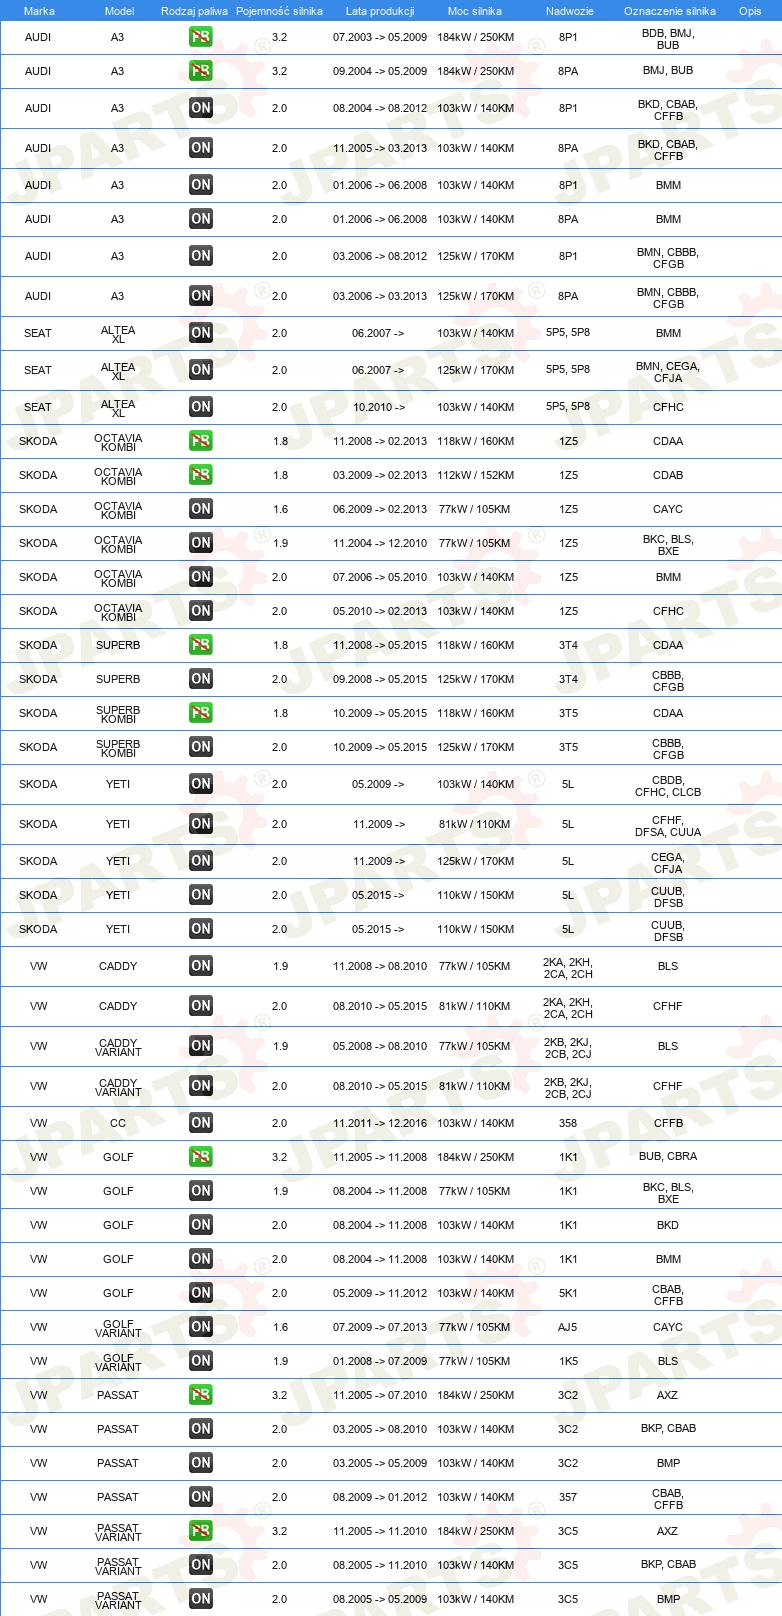Click the petrol icon in the Octavia Kombi CDAB row
This screenshot has height=1616, width=782.
(x=201, y=475)
